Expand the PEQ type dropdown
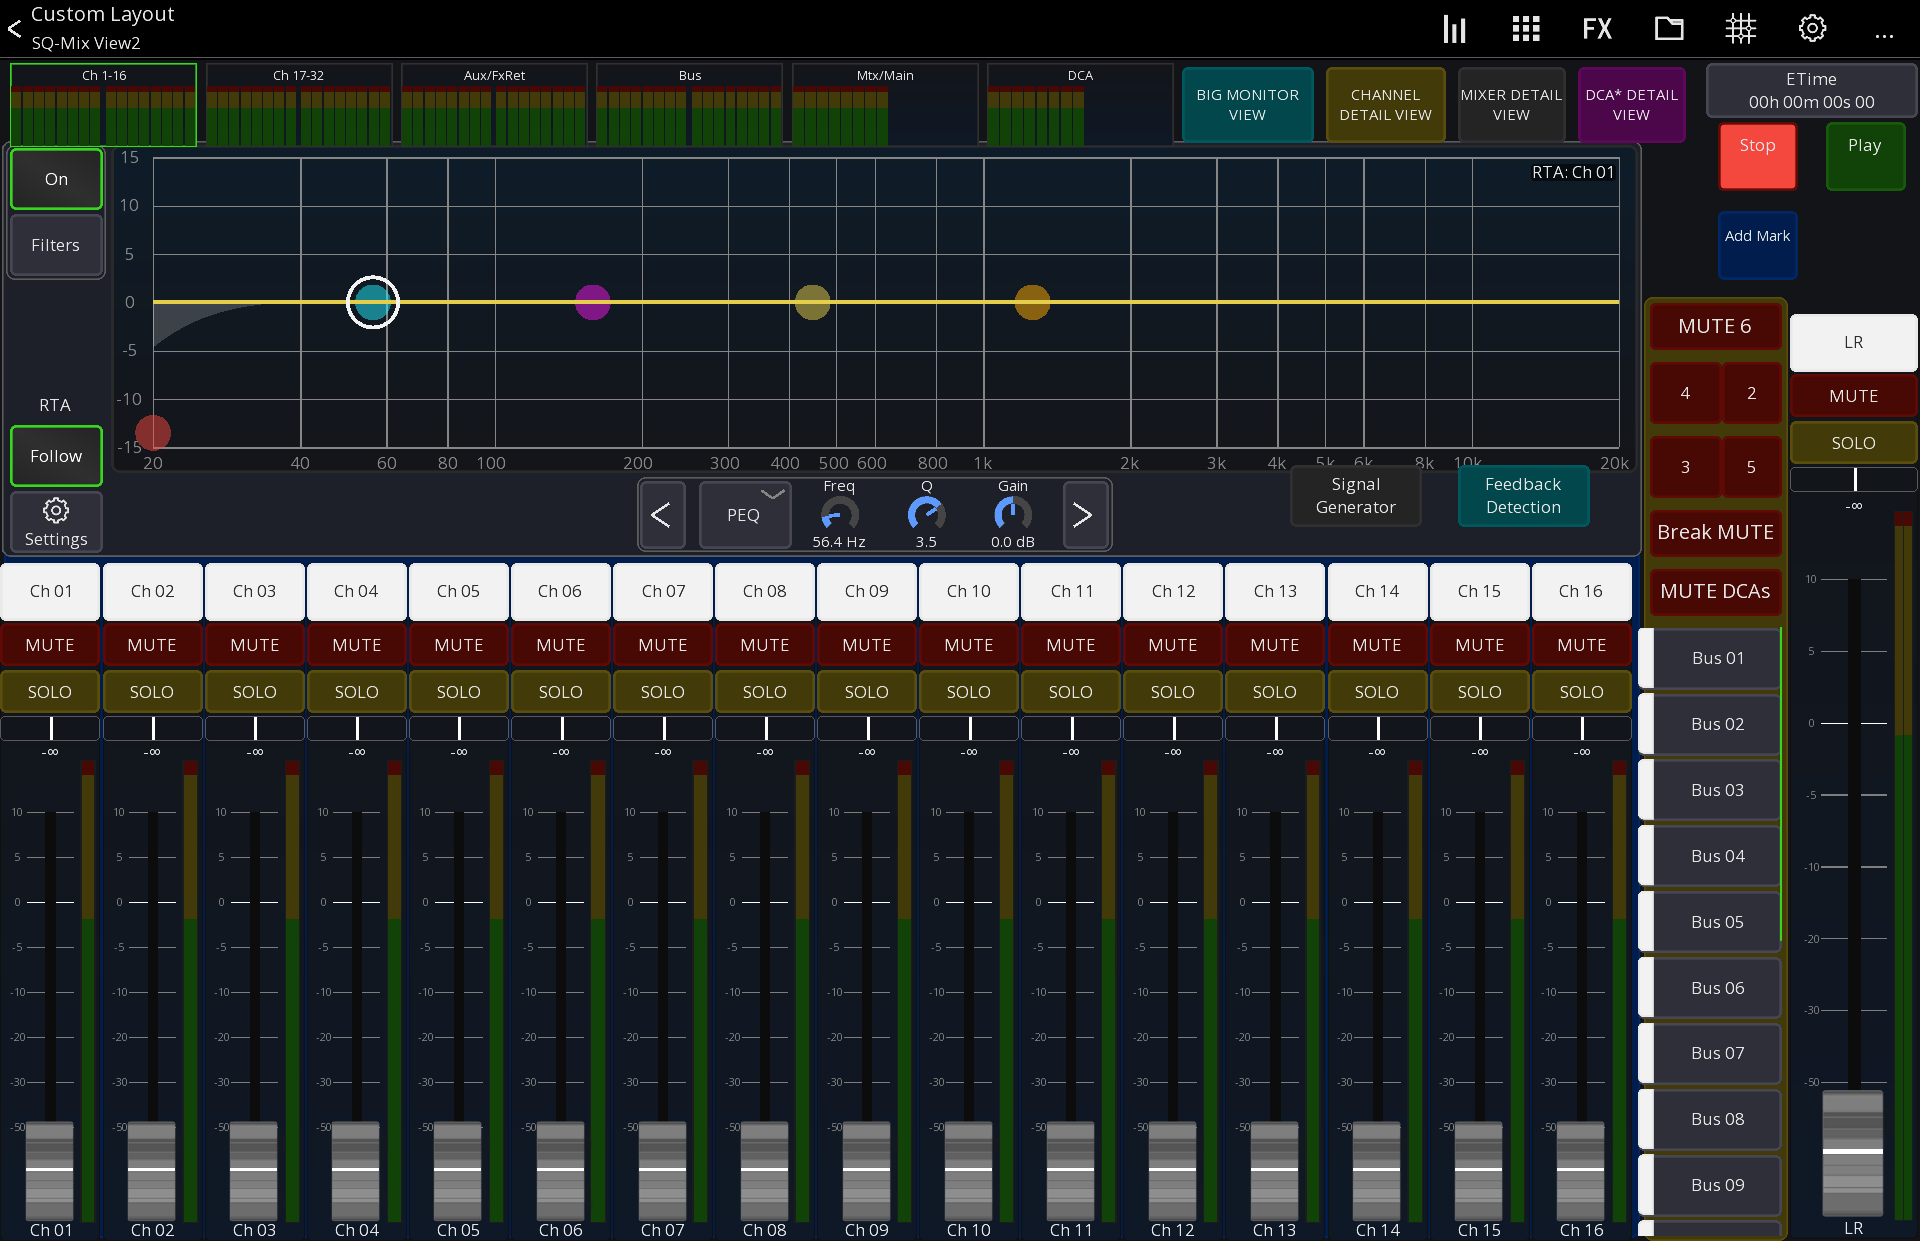The height and width of the screenshot is (1241, 1920). coord(744,515)
